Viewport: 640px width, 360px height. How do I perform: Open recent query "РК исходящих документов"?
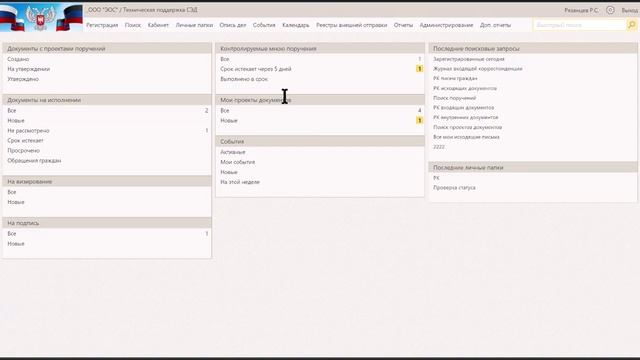pos(465,88)
